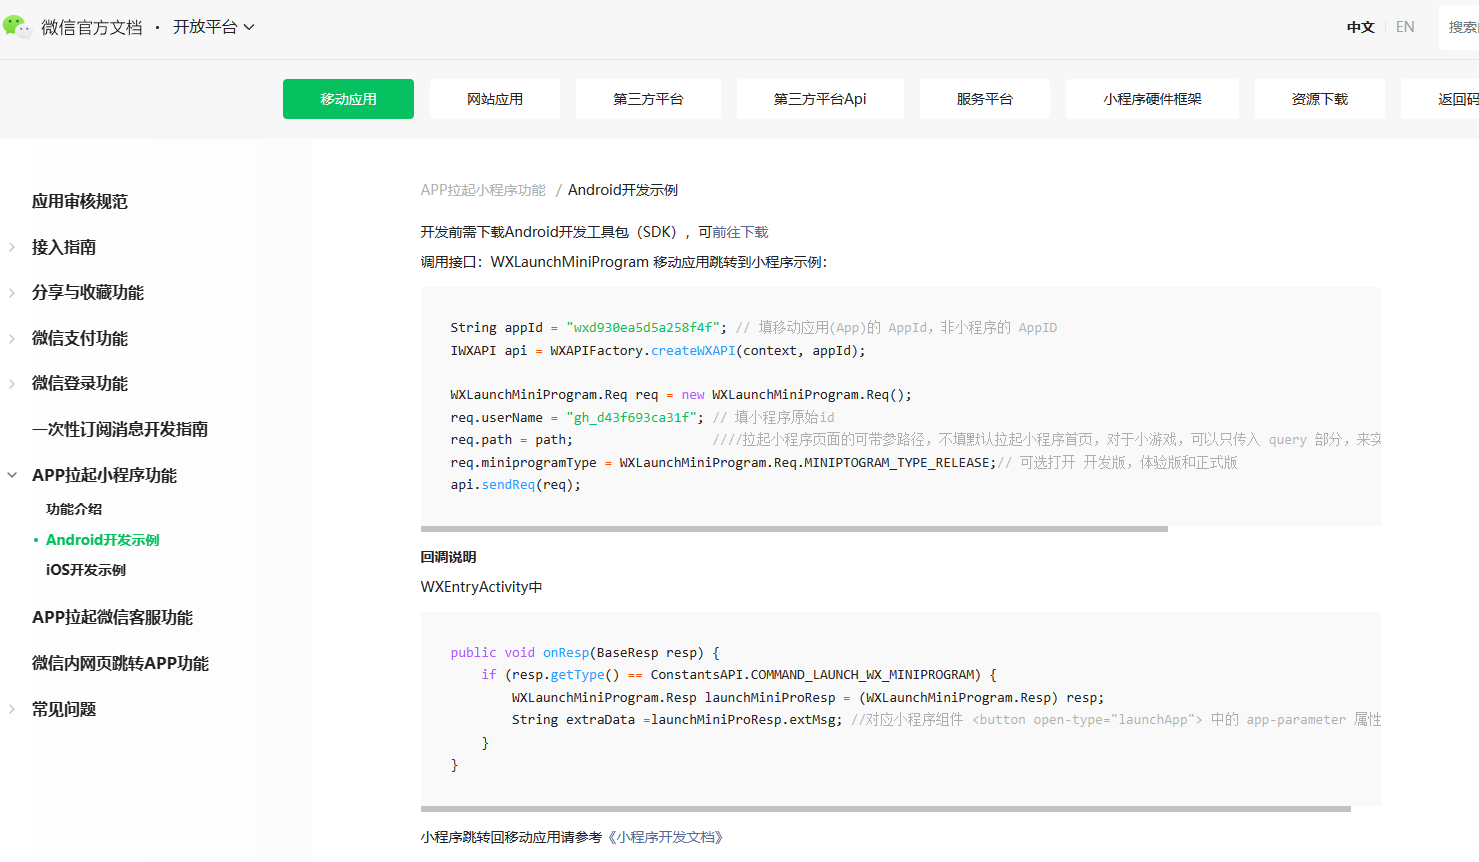This screenshot has height=862, width=1479.
Task: Open 功能介绍 sub-page
Action: (x=74, y=509)
